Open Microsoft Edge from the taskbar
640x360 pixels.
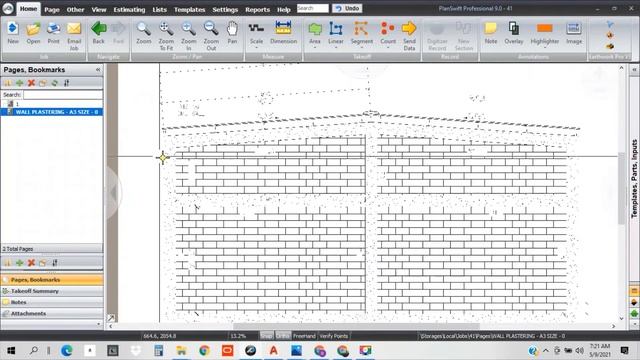[x=67, y=350]
